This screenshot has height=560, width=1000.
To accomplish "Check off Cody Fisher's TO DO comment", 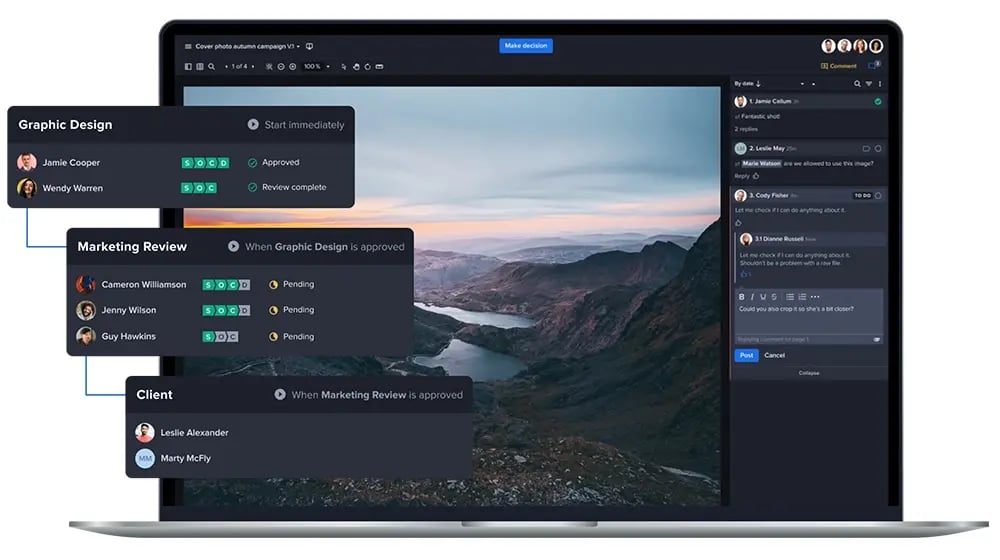I will tap(878, 196).
